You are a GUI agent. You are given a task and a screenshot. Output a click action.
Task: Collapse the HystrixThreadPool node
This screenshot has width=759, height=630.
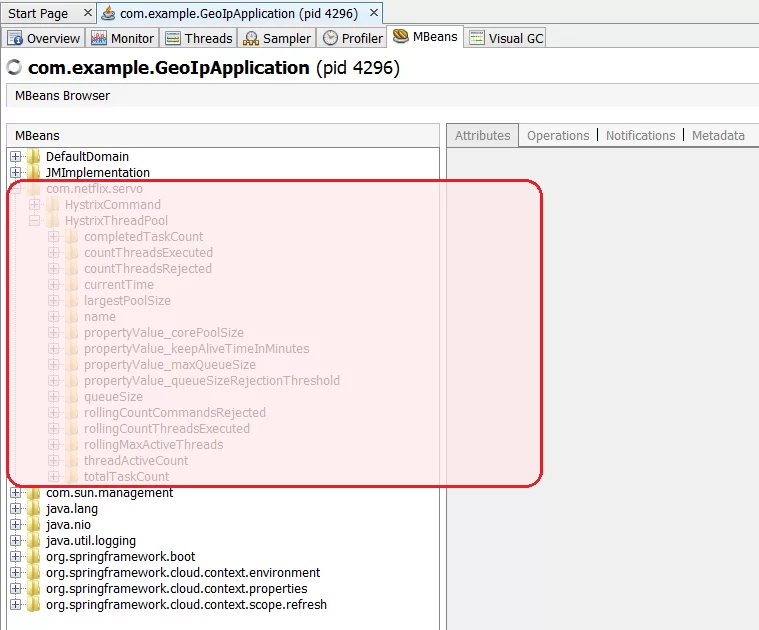34,220
